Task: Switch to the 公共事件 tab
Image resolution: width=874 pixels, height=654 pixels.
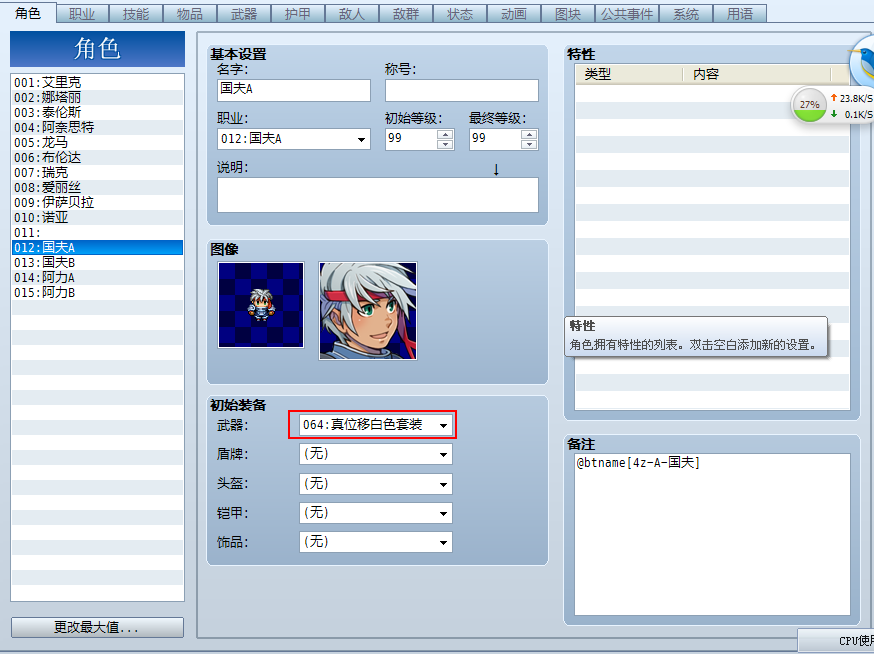Action: (627, 14)
